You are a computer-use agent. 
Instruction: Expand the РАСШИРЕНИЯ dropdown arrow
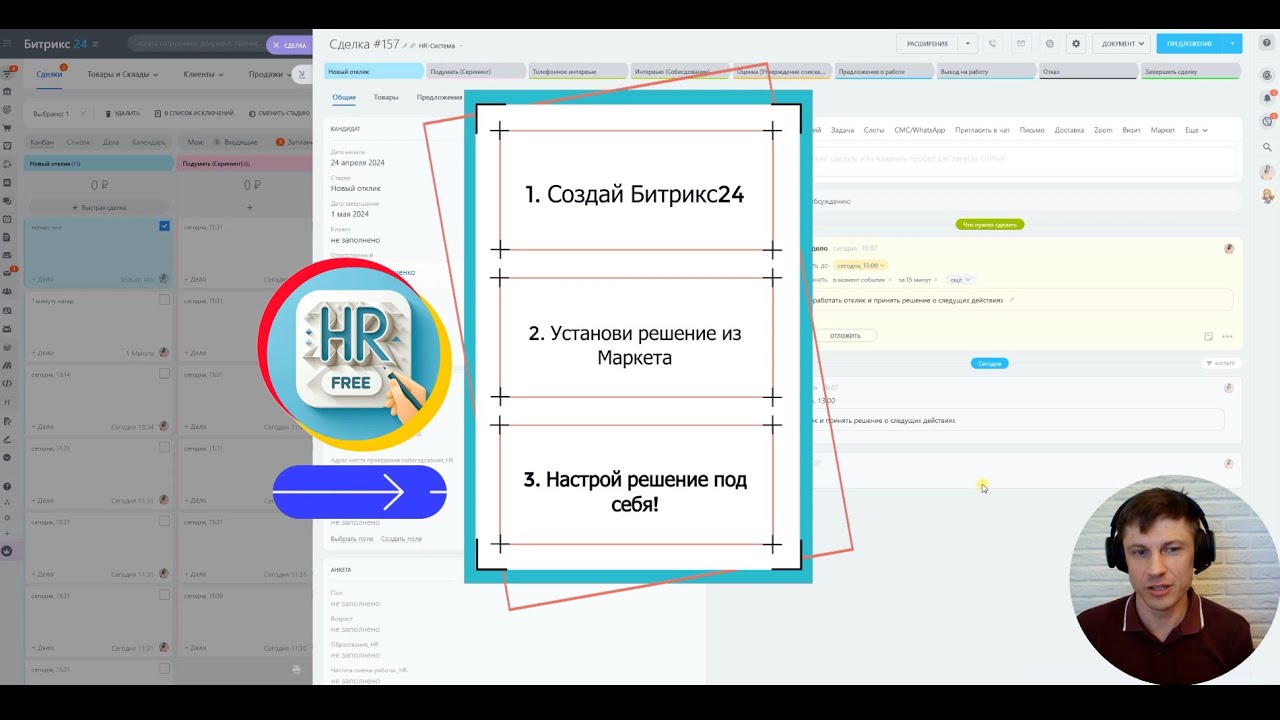(967, 44)
